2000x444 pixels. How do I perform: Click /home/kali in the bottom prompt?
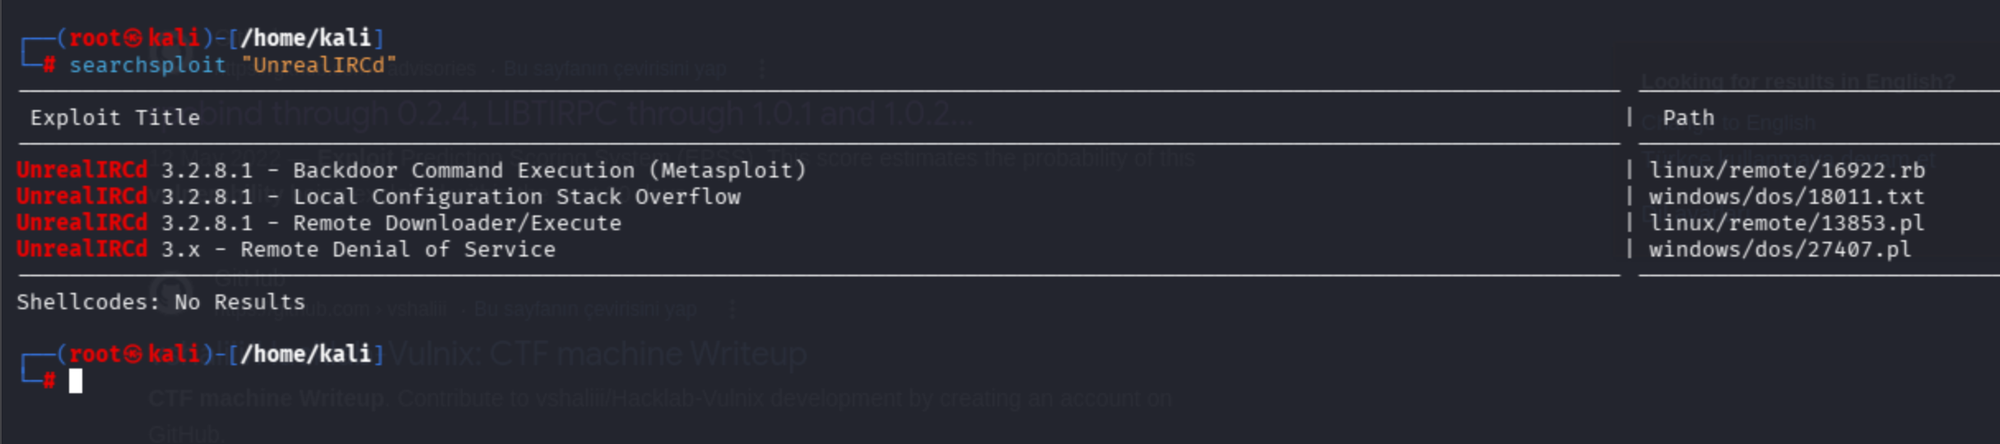point(306,355)
